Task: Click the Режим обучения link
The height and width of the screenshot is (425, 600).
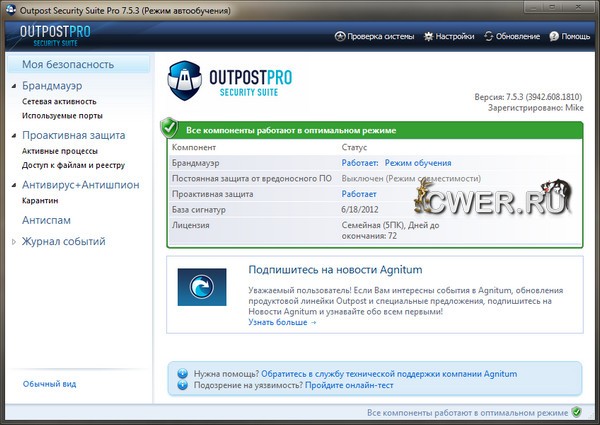Action: click(x=417, y=162)
